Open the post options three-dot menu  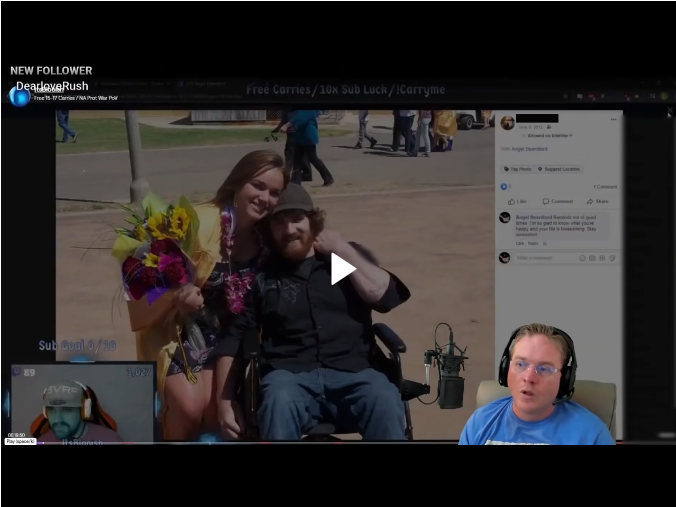(x=613, y=119)
